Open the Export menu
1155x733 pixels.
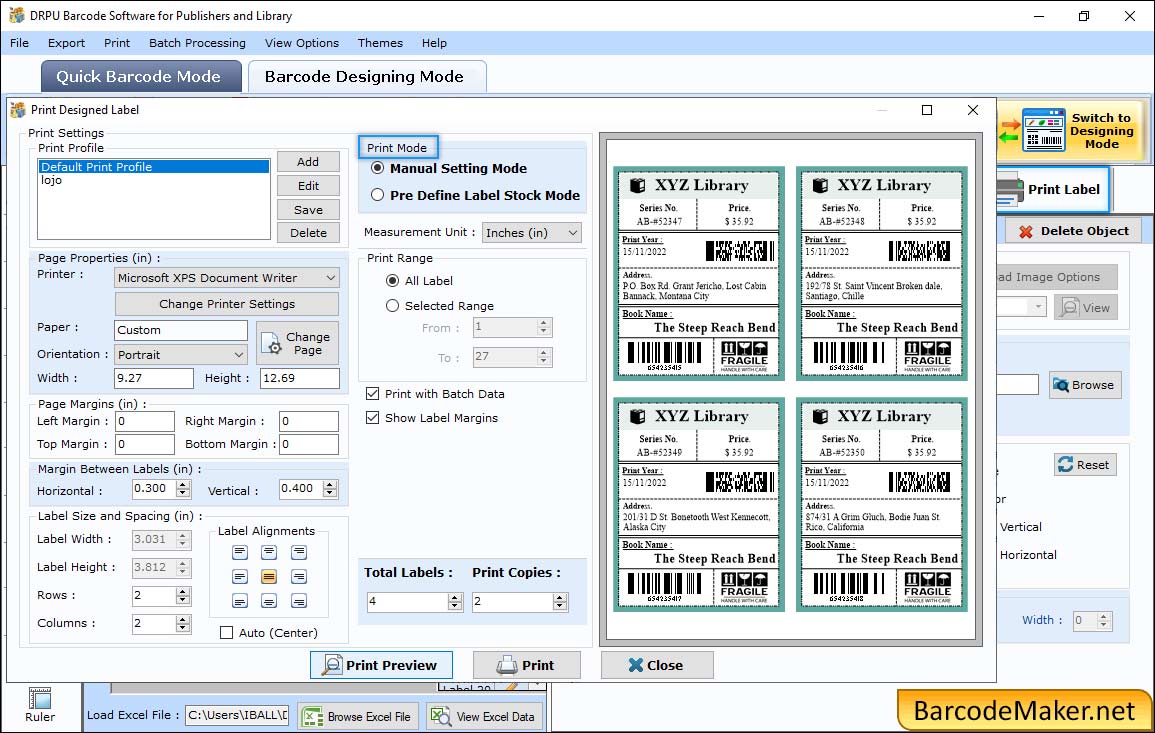coord(66,43)
